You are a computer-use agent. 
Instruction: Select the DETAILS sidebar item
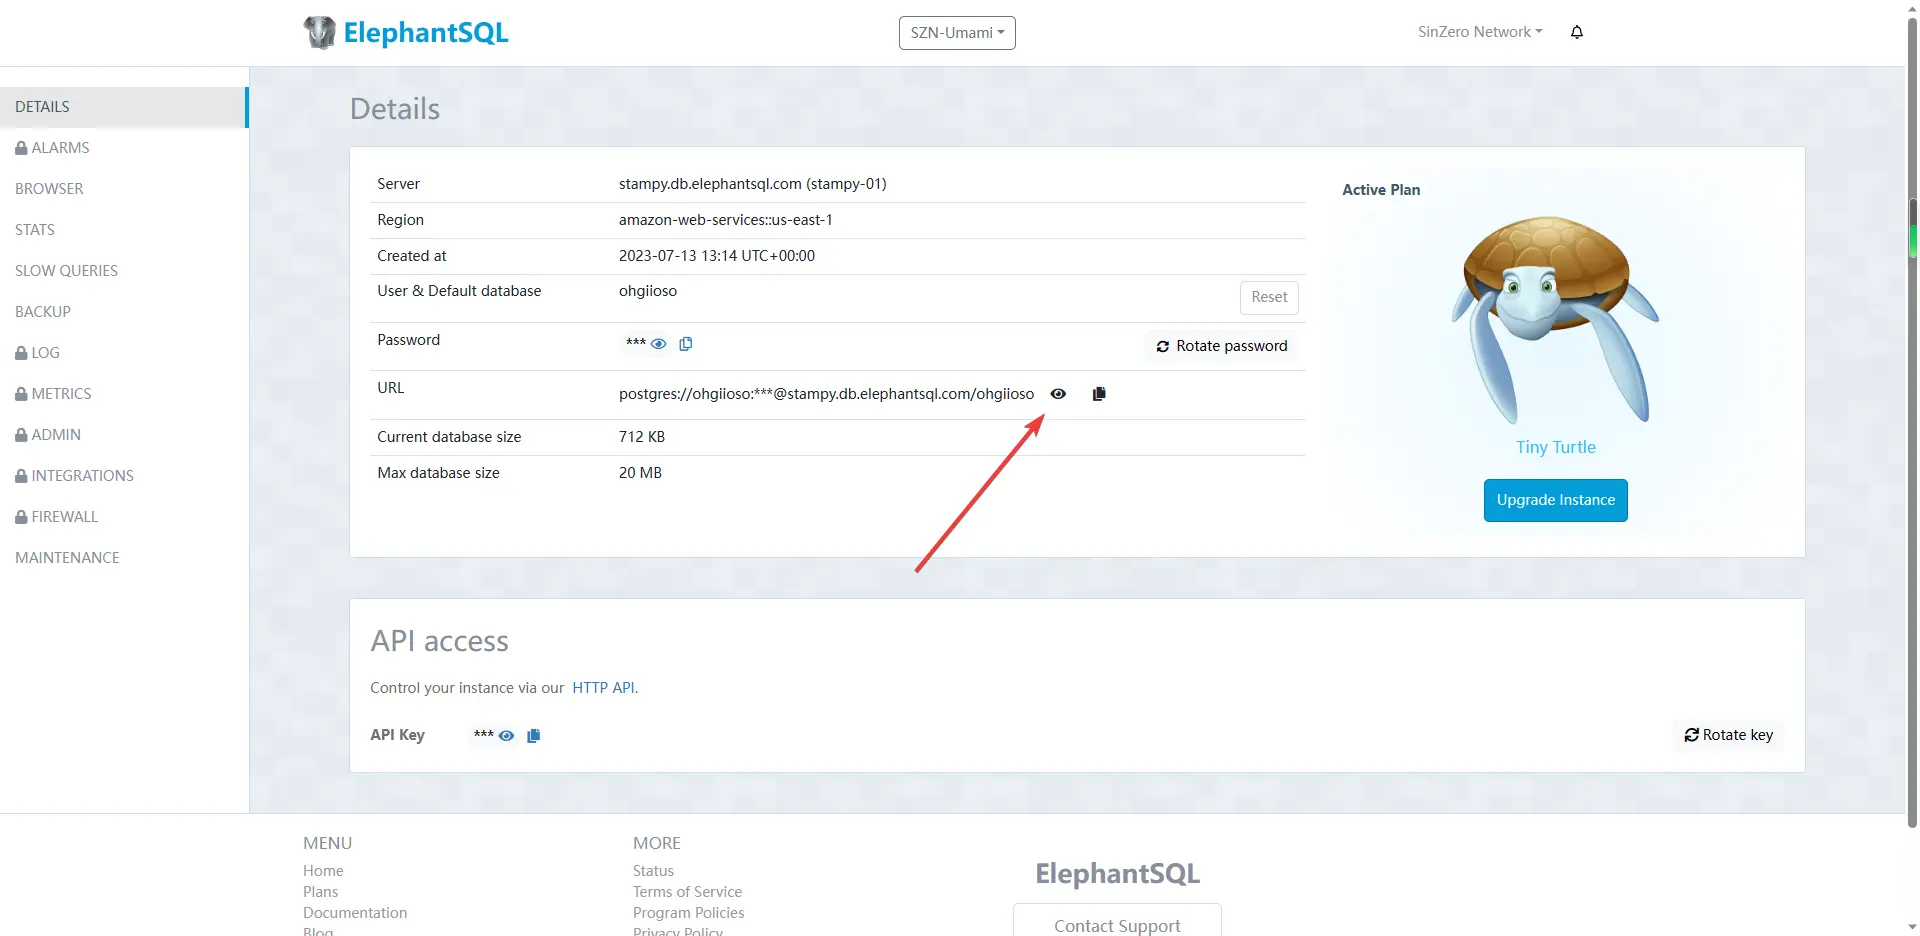pyautogui.click(x=123, y=107)
